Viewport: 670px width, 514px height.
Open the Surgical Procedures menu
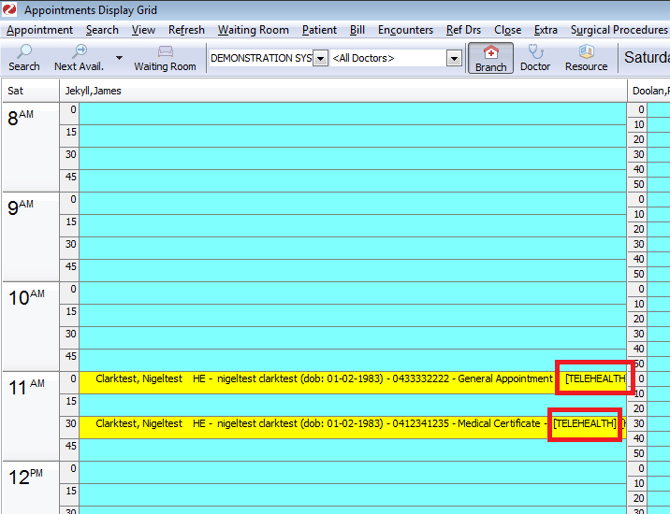point(618,30)
